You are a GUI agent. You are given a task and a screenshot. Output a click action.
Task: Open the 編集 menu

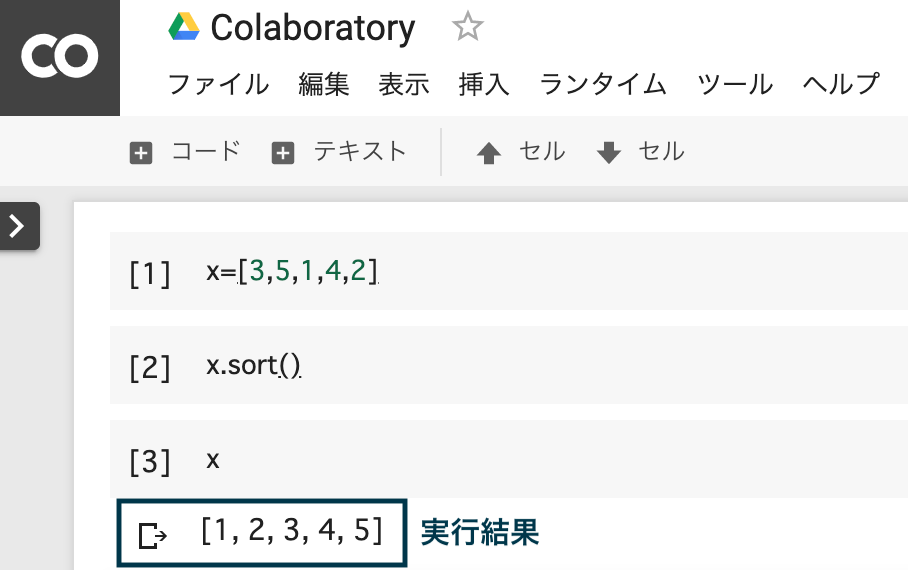click(x=324, y=84)
